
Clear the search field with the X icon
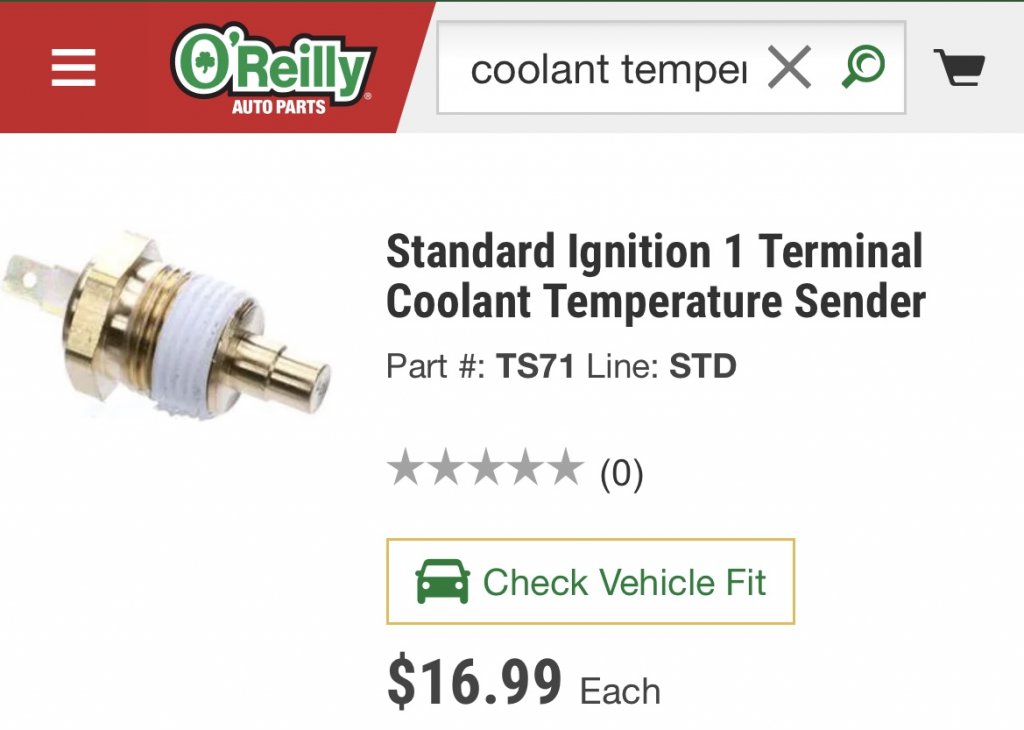point(790,67)
